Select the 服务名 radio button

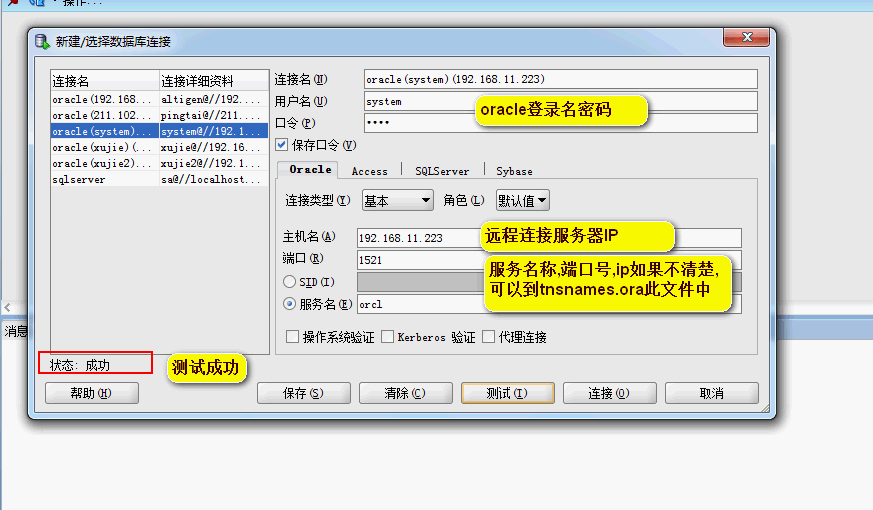point(289,304)
